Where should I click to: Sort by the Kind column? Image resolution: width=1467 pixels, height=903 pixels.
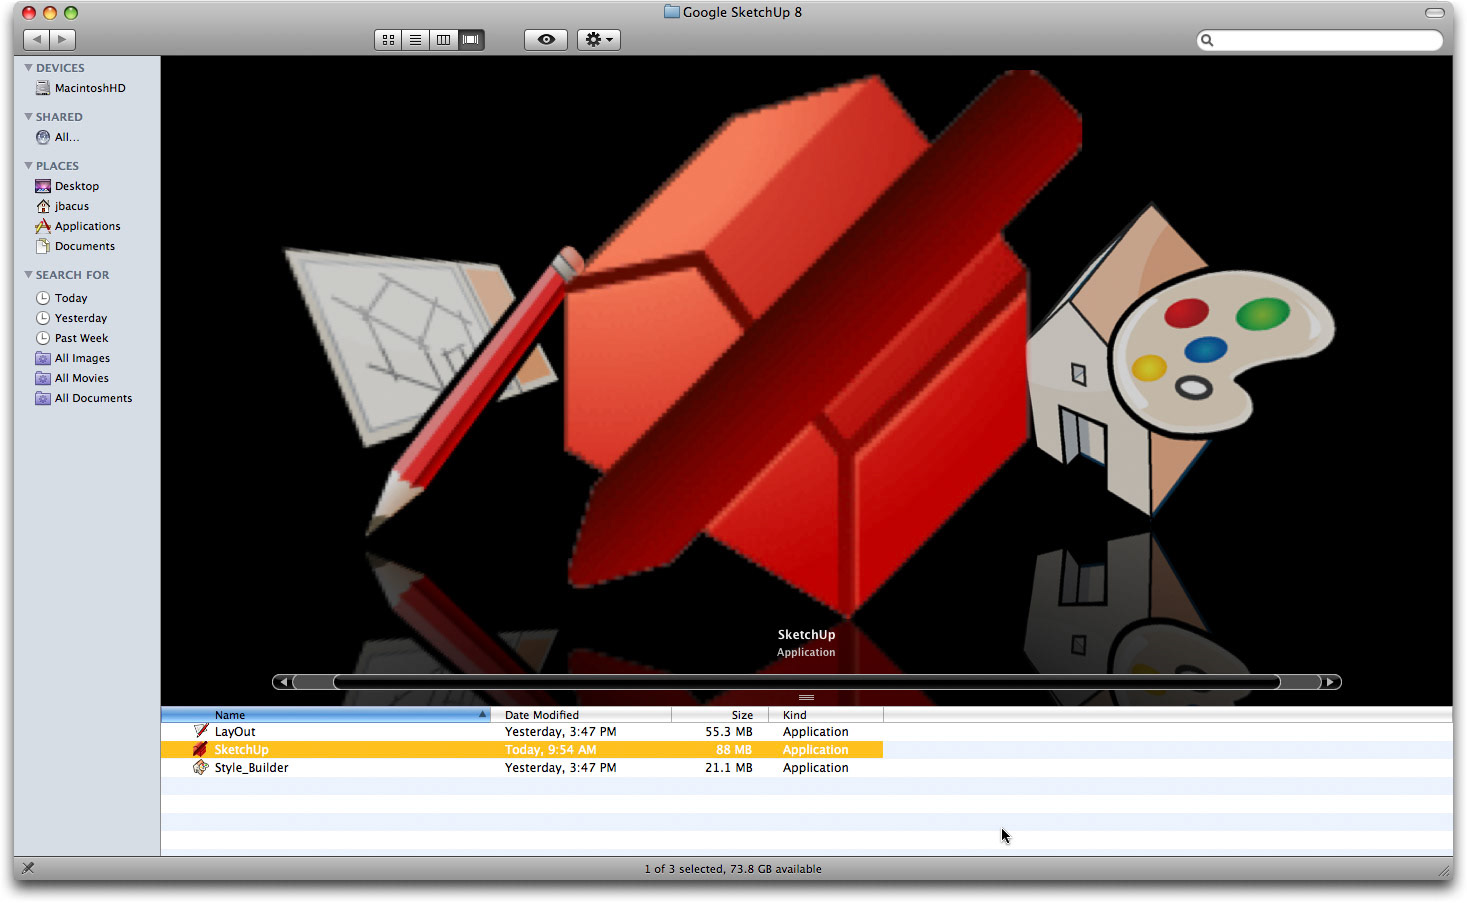pos(826,715)
